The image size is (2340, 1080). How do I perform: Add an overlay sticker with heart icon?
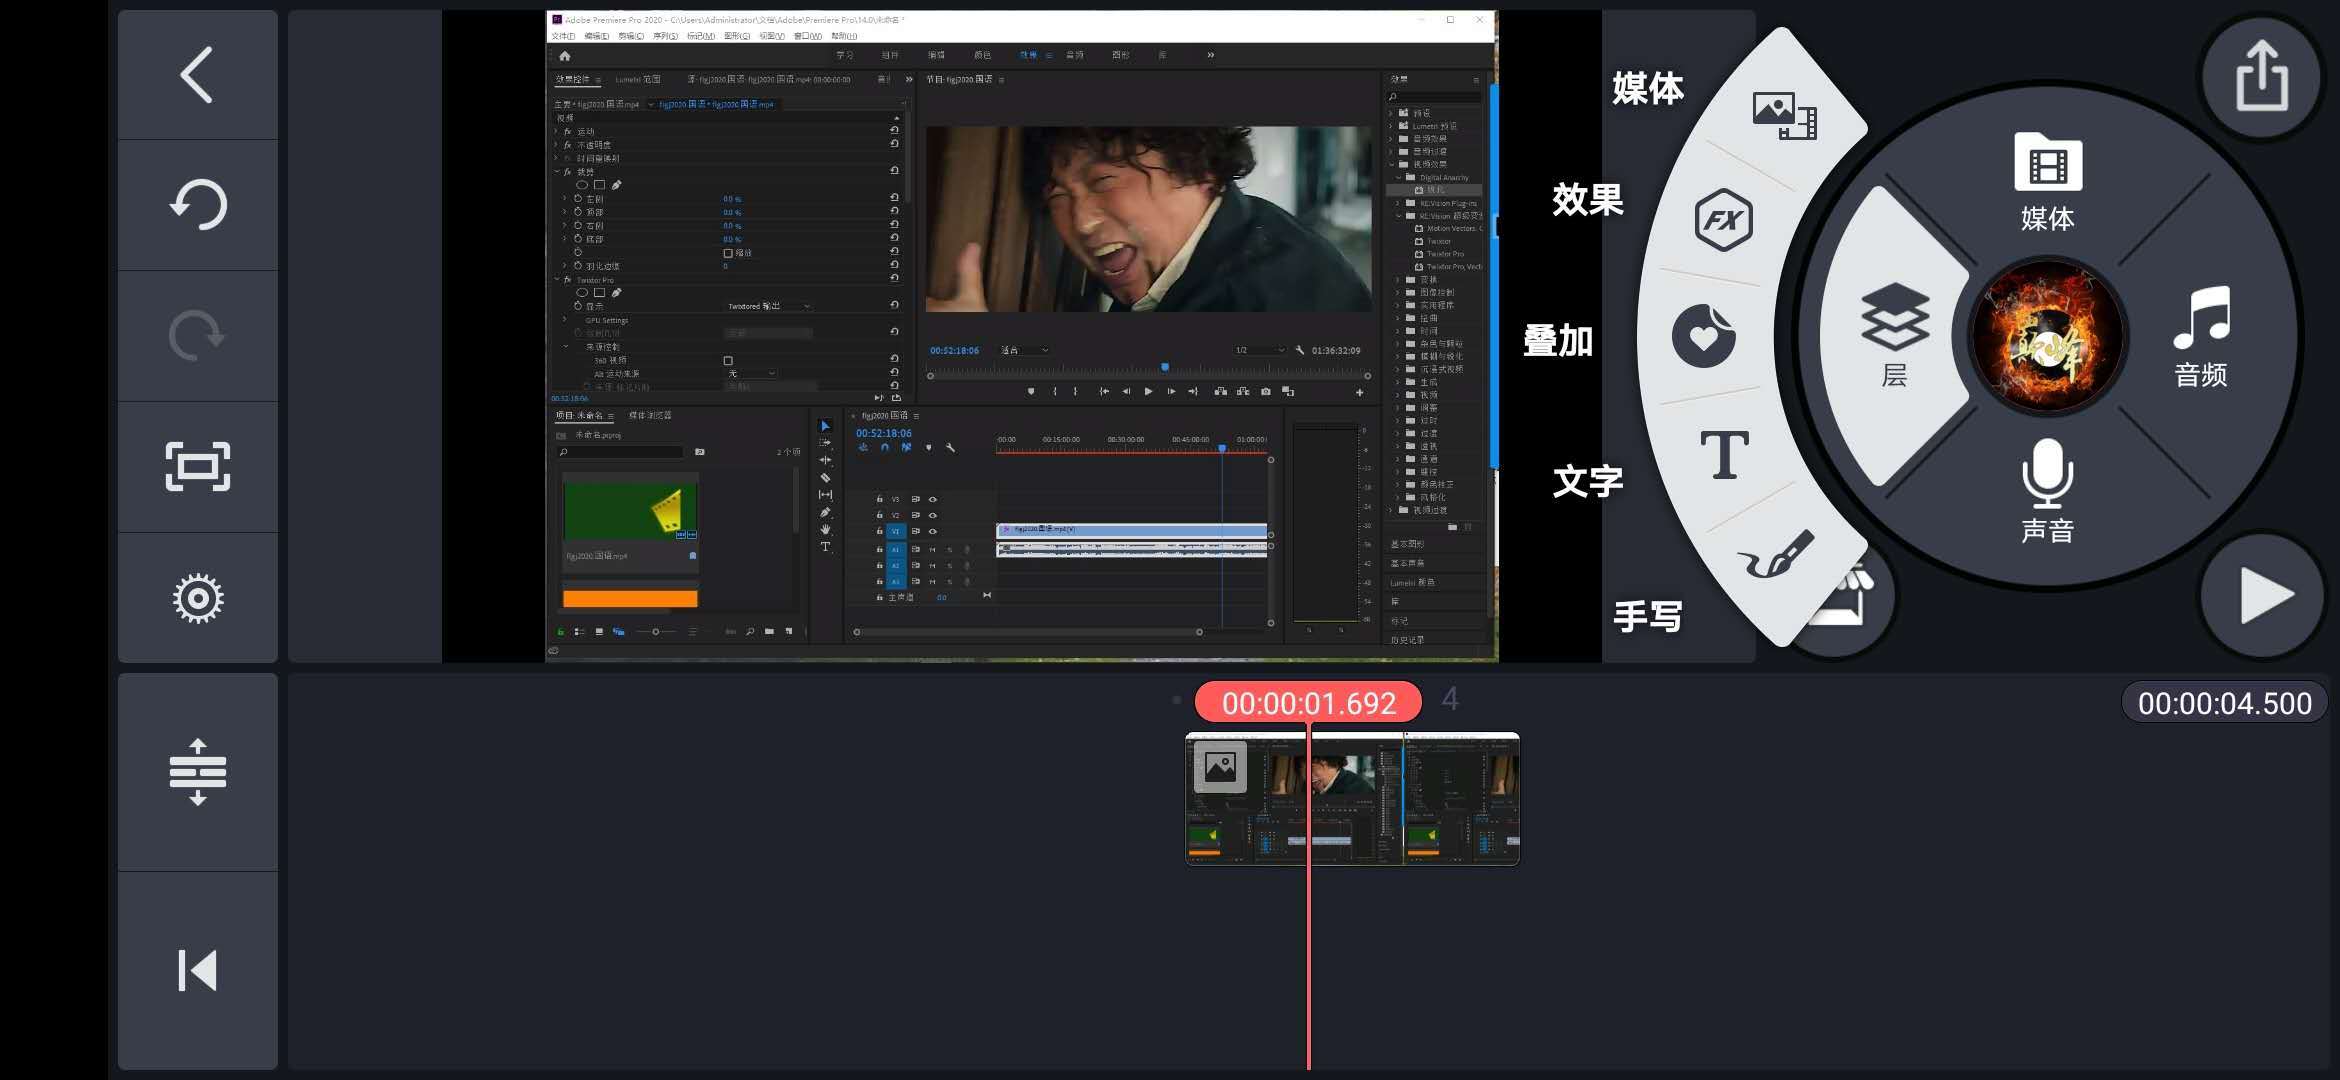(x=1704, y=336)
